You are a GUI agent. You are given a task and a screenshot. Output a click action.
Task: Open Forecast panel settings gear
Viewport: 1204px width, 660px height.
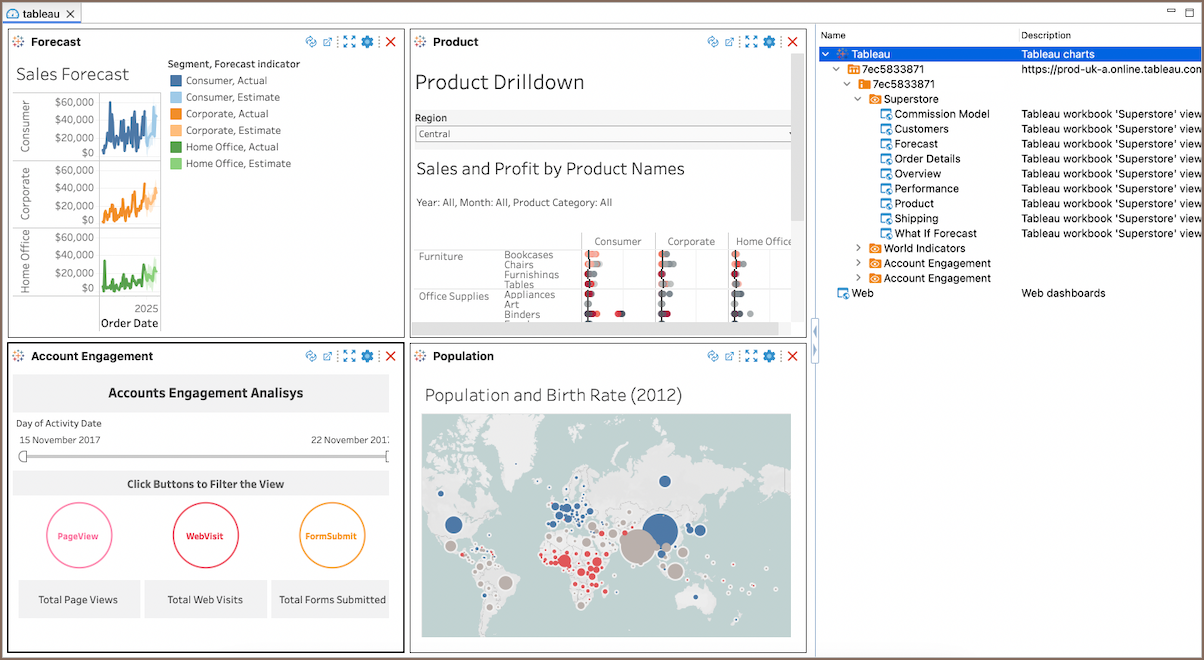click(x=367, y=42)
